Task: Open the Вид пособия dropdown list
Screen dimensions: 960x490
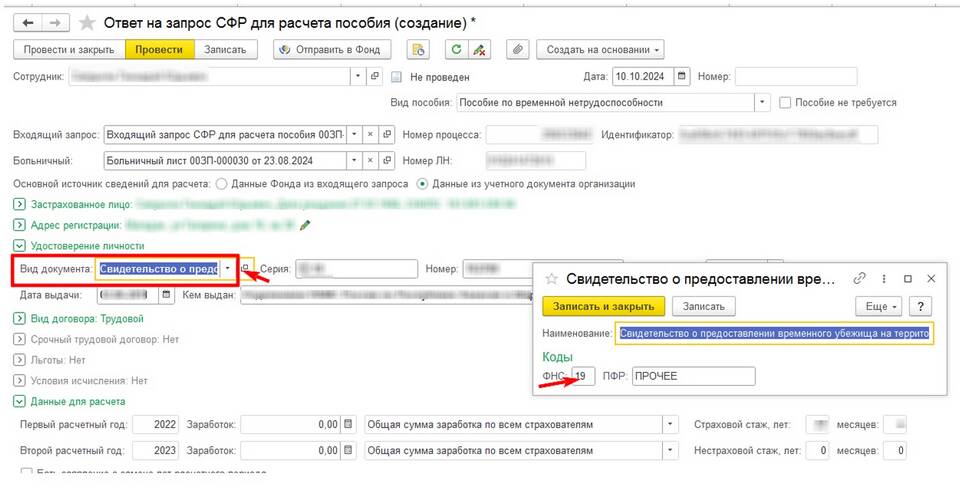Action: coord(763,102)
